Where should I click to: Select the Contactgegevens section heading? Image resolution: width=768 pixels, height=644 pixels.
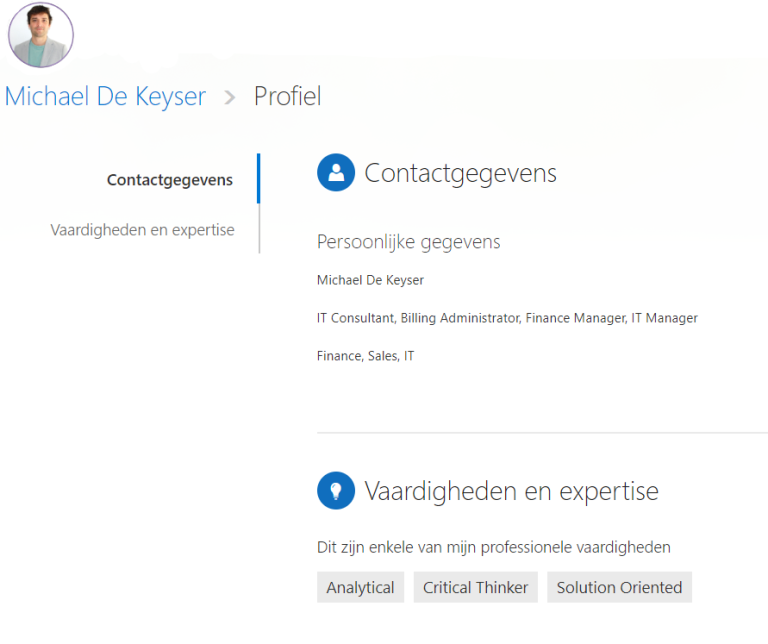click(460, 173)
